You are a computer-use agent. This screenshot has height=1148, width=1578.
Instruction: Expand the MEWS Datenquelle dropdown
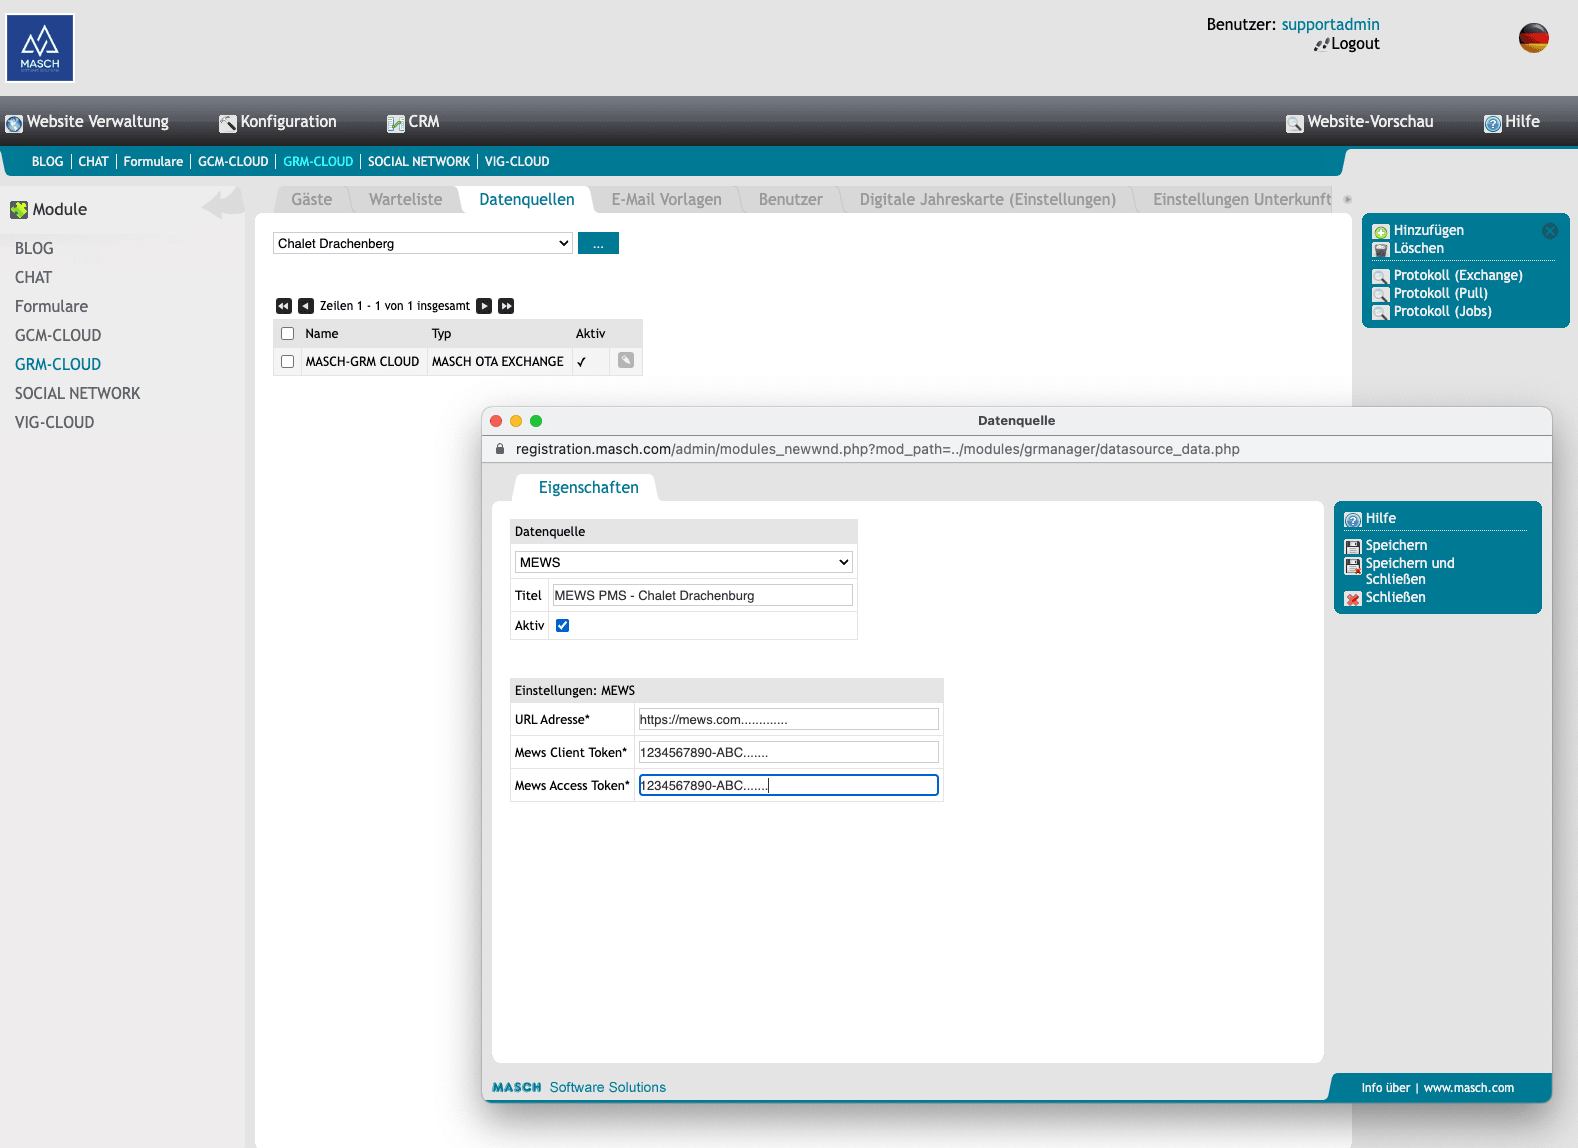[683, 562]
